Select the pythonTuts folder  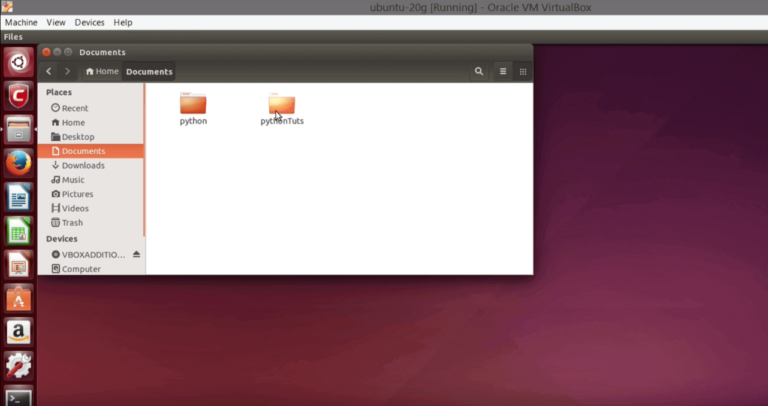[x=282, y=105]
